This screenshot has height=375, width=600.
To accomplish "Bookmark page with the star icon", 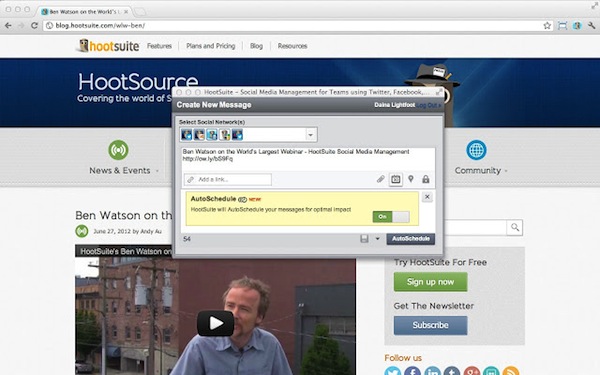I will [547, 26].
